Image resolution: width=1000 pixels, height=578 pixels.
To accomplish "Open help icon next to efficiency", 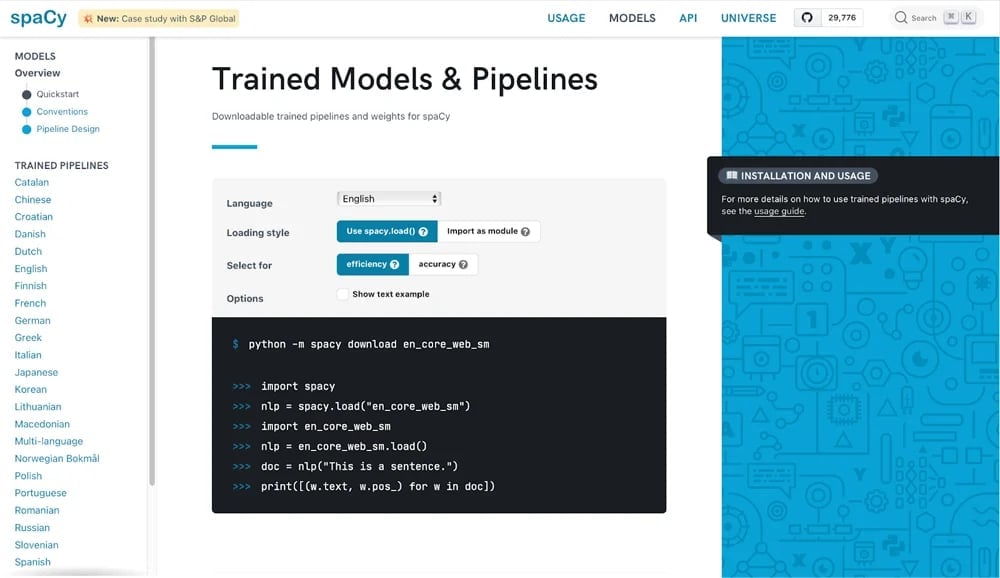I will [x=394, y=265].
